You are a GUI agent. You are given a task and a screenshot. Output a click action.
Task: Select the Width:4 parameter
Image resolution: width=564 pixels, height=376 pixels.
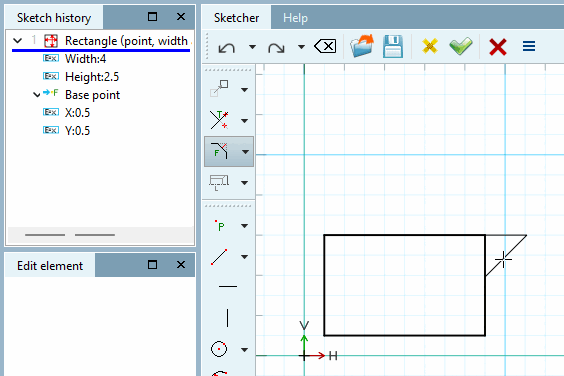(86, 59)
